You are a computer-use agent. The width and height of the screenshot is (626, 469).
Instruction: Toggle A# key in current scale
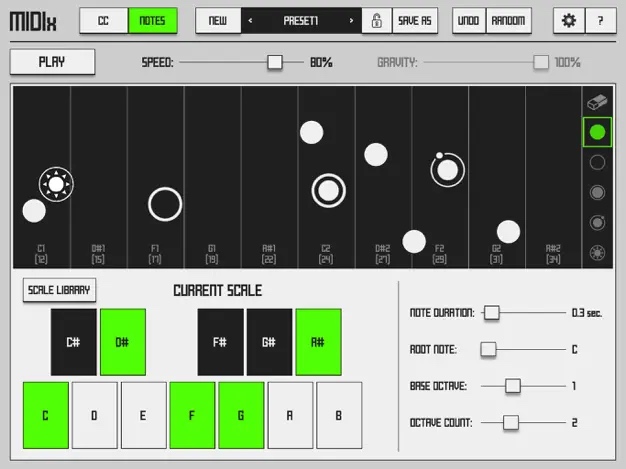pyautogui.click(x=318, y=342)
